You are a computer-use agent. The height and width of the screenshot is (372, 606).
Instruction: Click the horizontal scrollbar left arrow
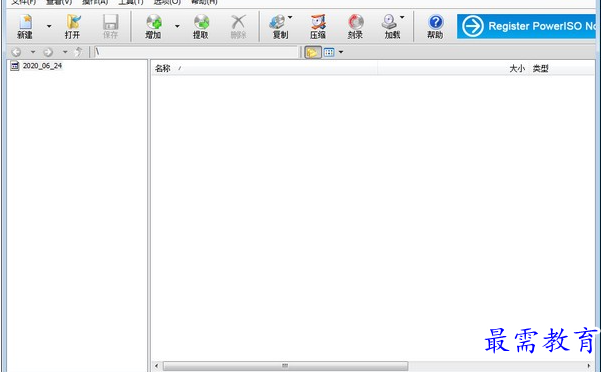click(156, 365)
